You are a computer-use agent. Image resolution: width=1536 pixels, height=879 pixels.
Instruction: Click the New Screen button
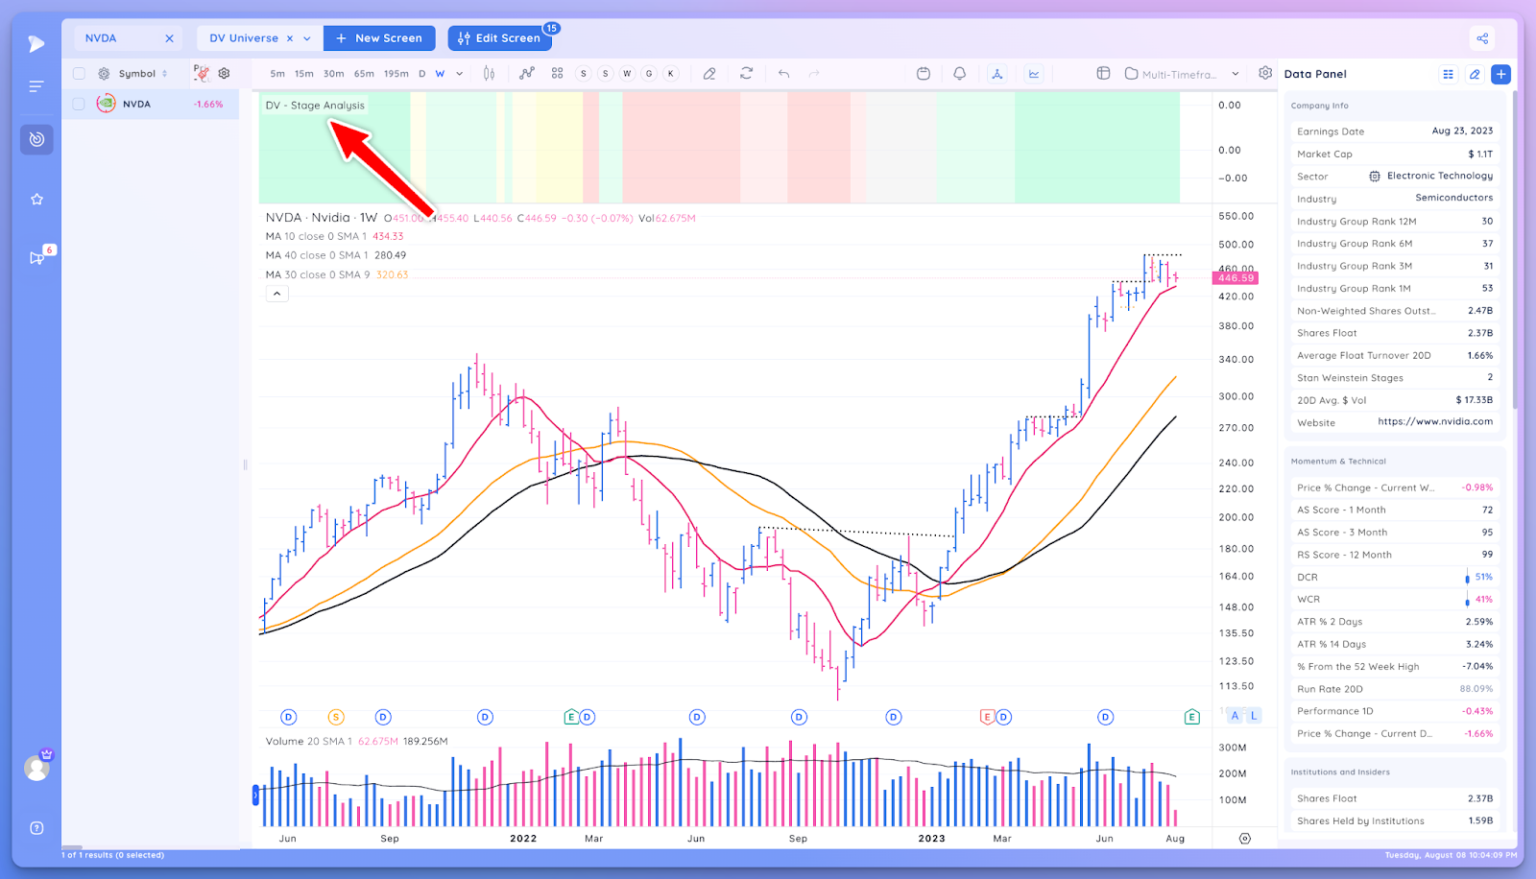(x=379, y=38)
